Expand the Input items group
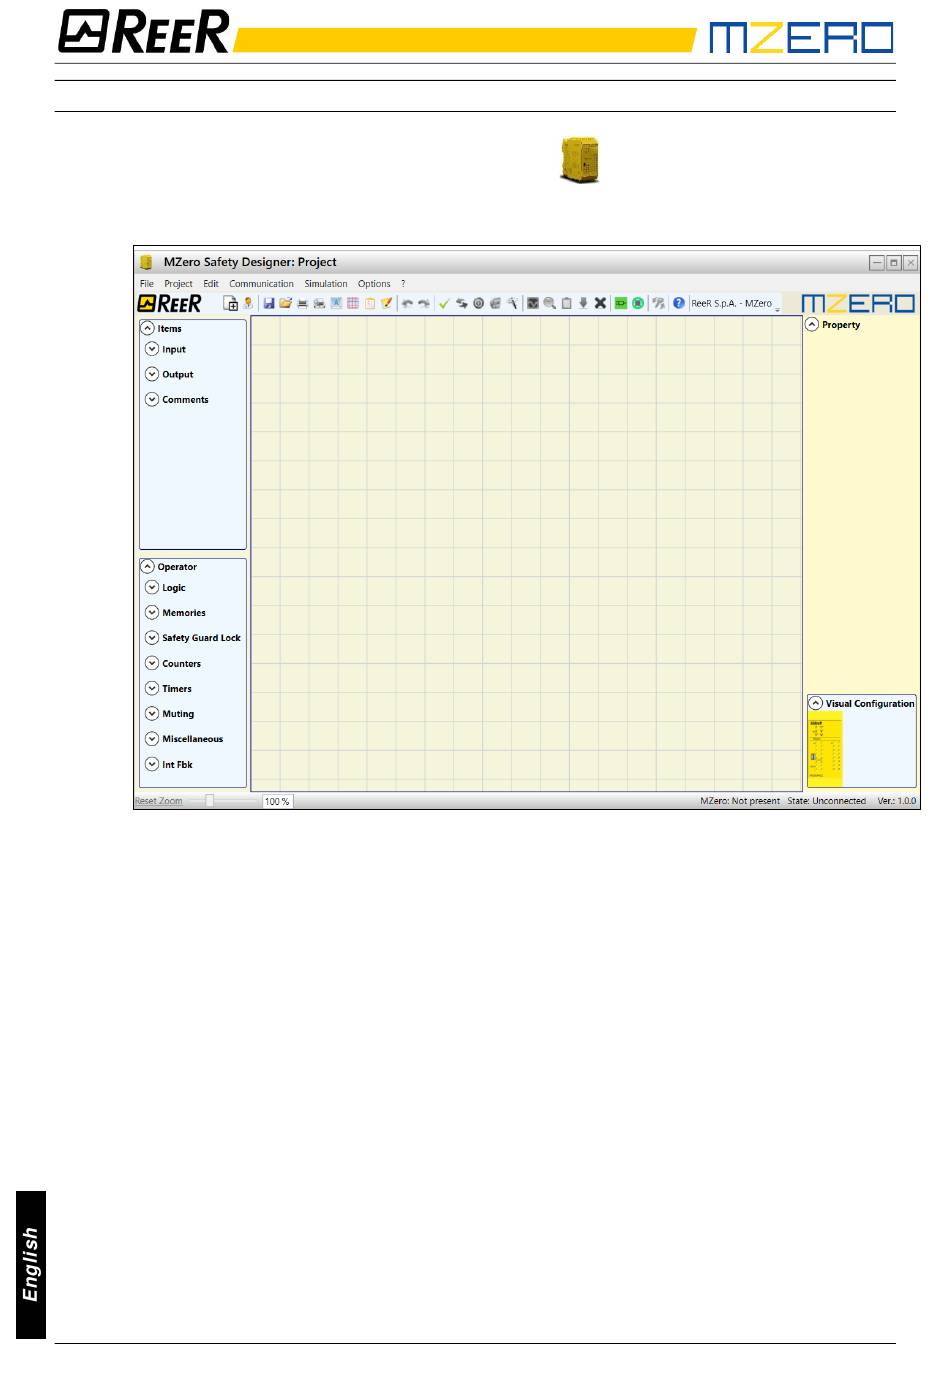 coord(152,349)
